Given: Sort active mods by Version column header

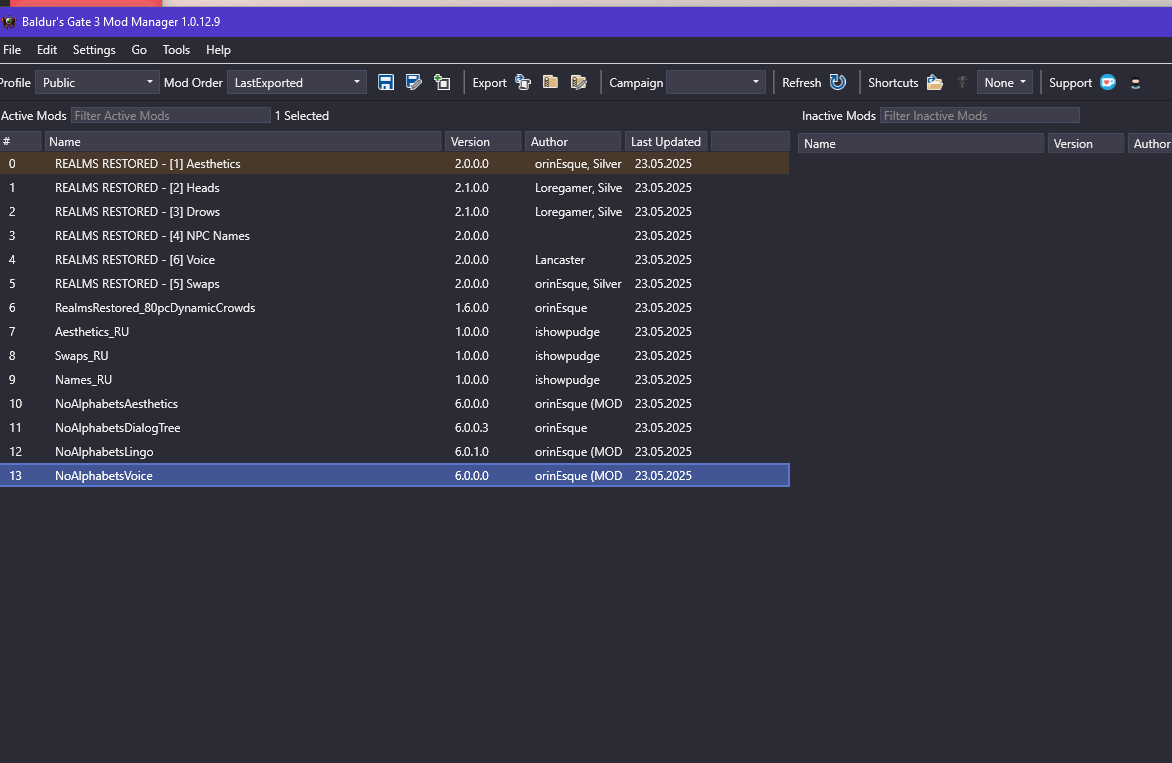Looking at the screenshot, I should [x=483, y=141].
